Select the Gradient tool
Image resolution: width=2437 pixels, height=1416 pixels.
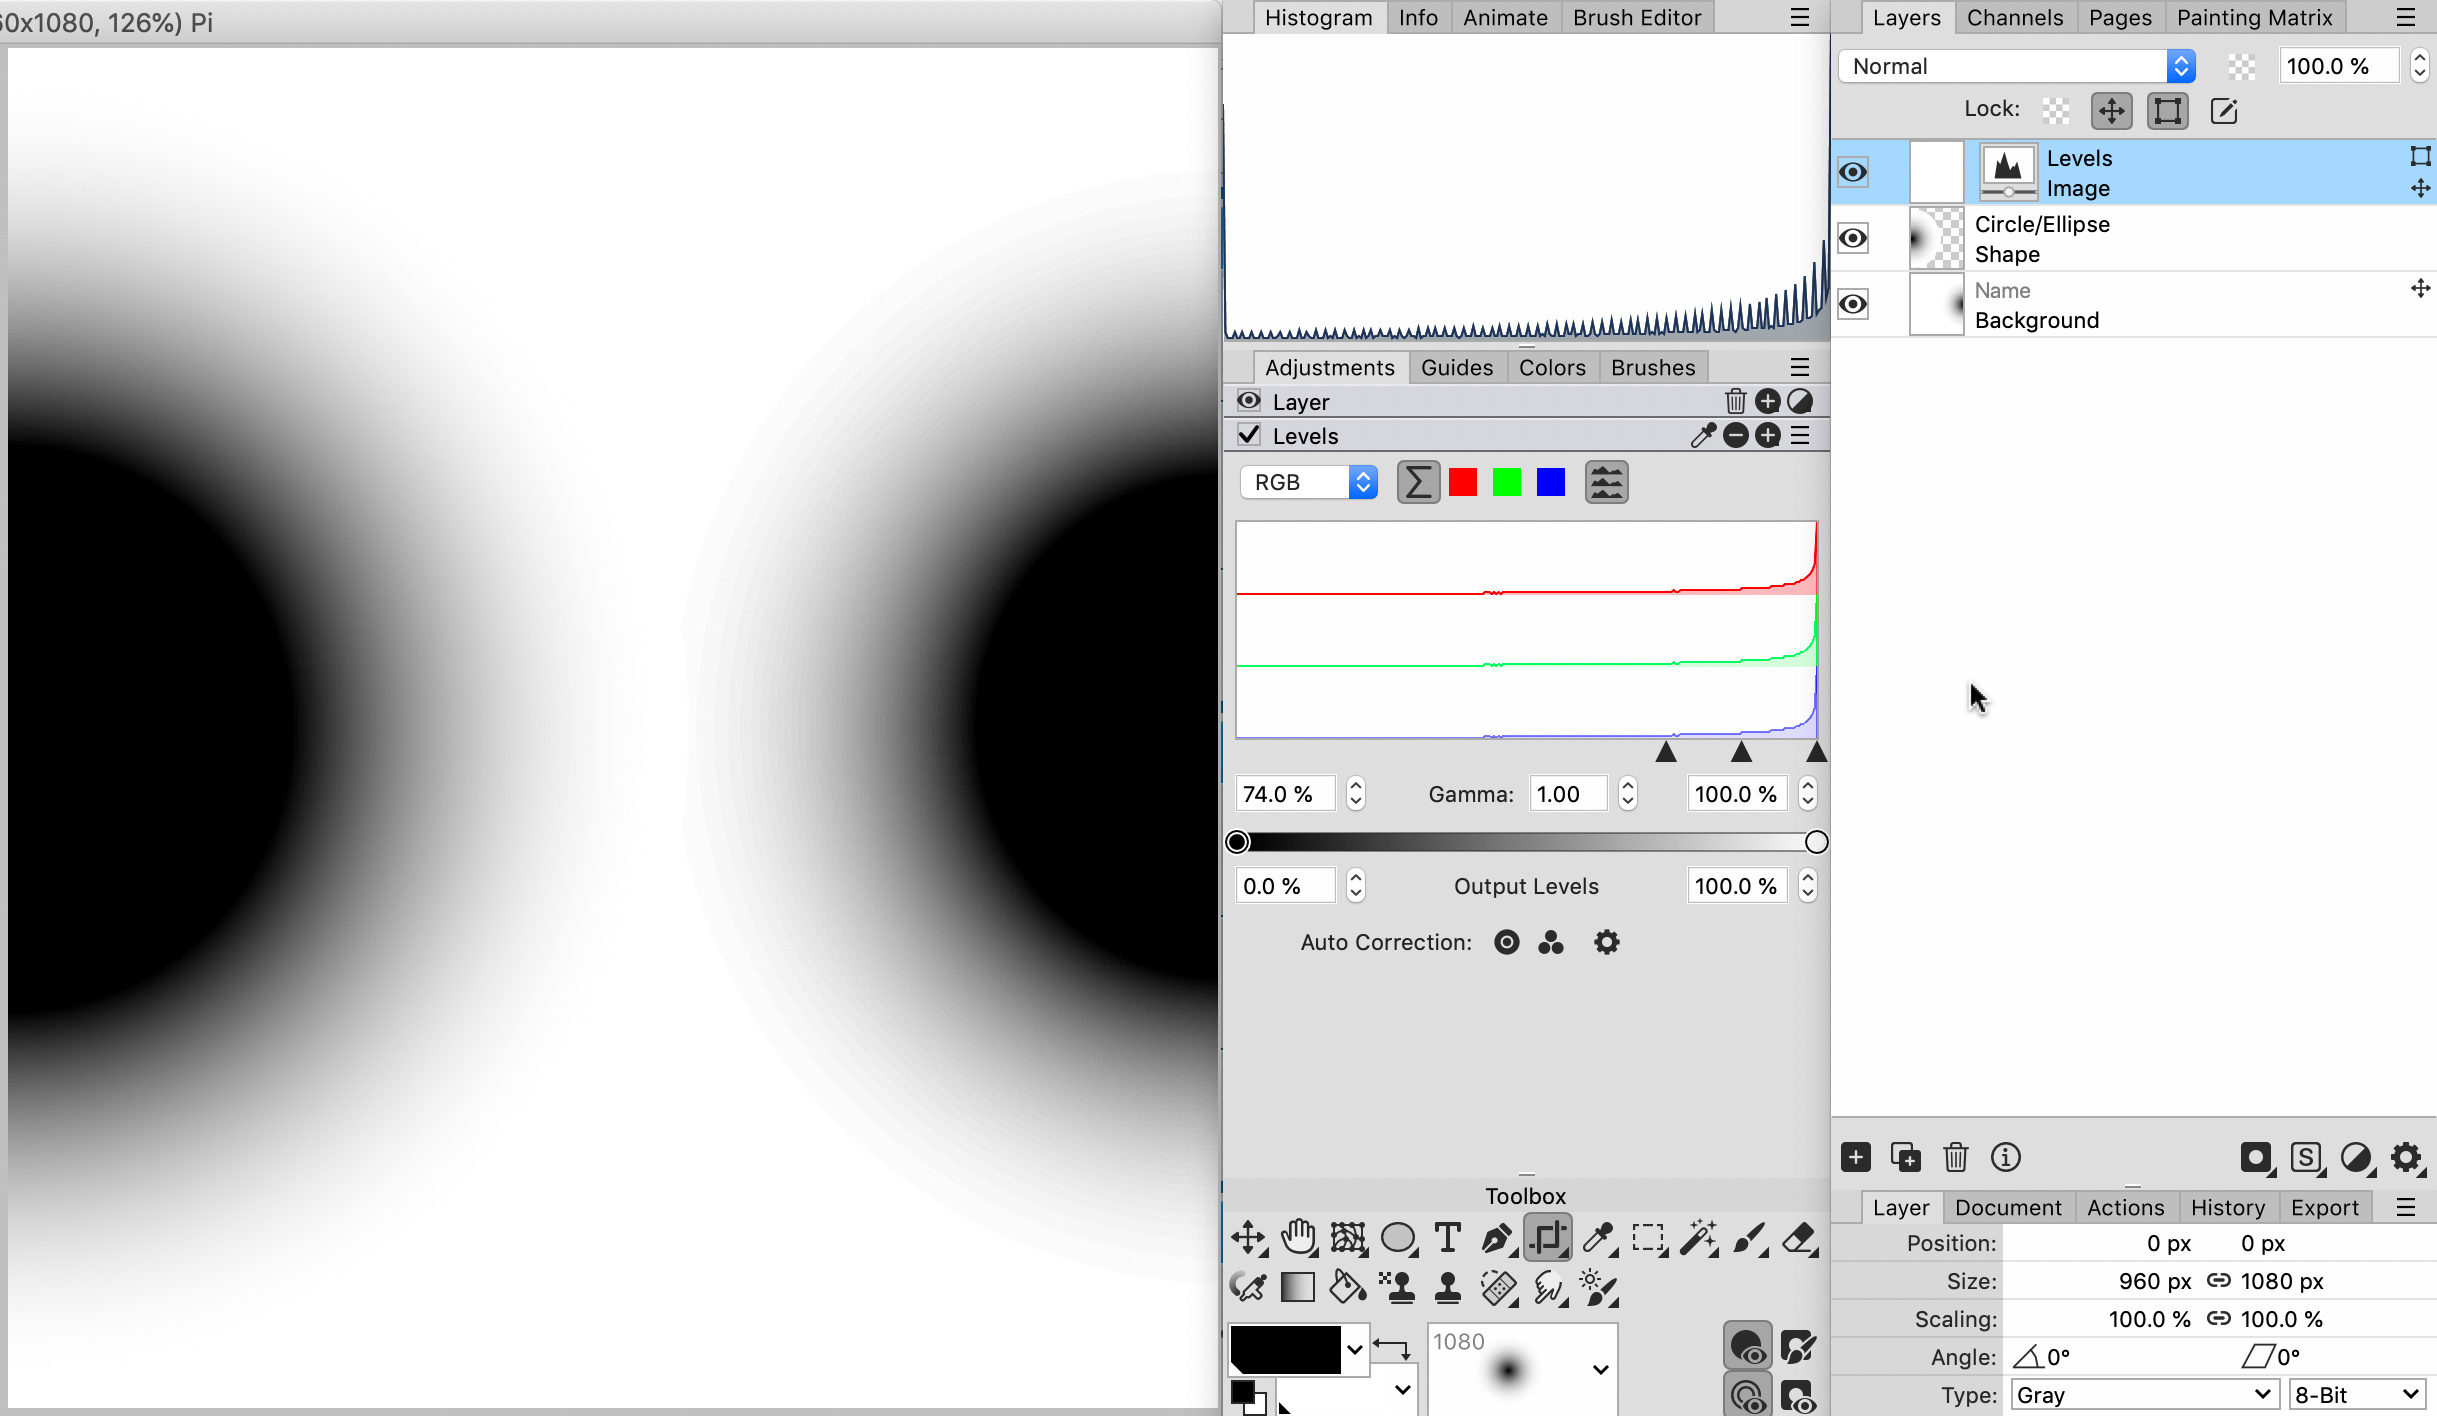(x=1298, y=1287)
